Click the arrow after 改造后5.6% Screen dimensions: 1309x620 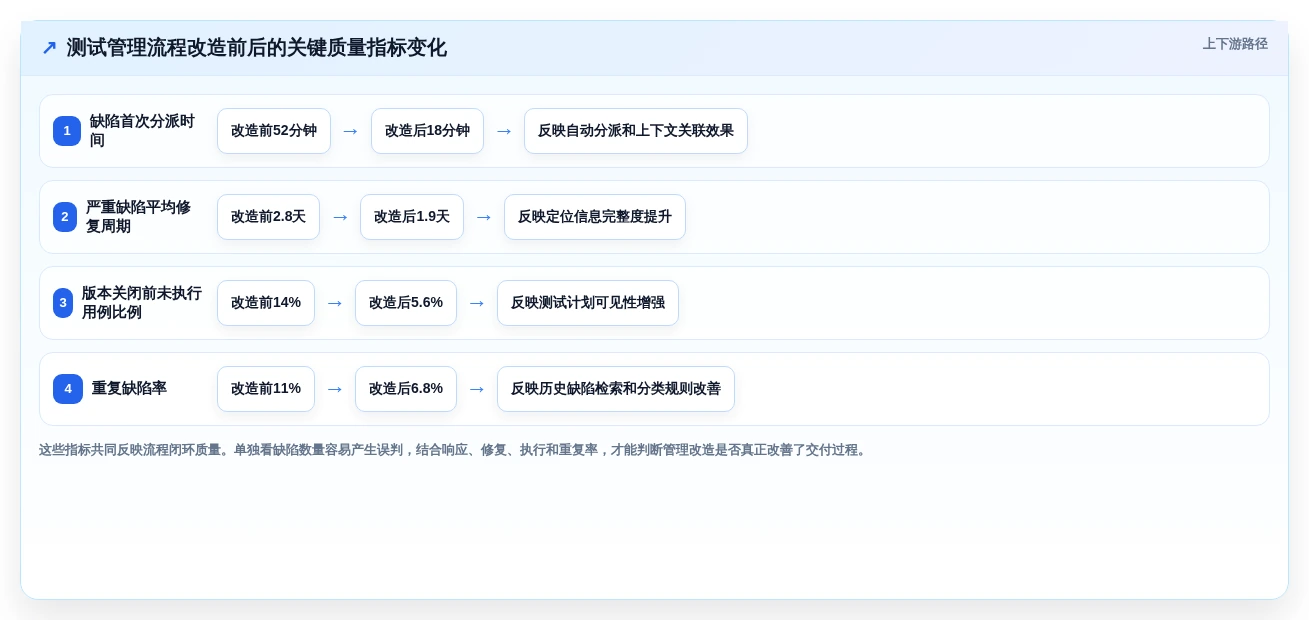(477, 303)
